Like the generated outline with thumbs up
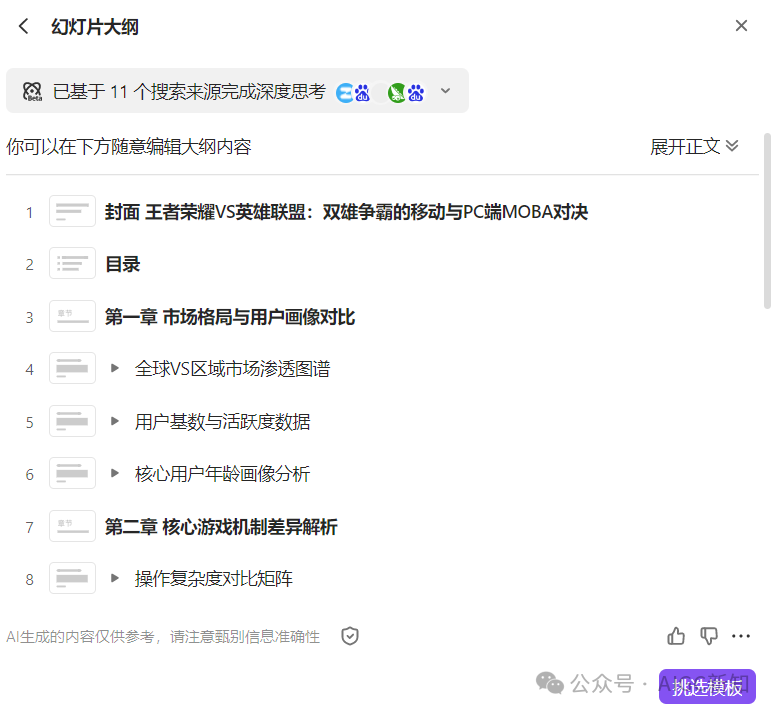This screenshot has height=714, width=774. click(676, 636)
